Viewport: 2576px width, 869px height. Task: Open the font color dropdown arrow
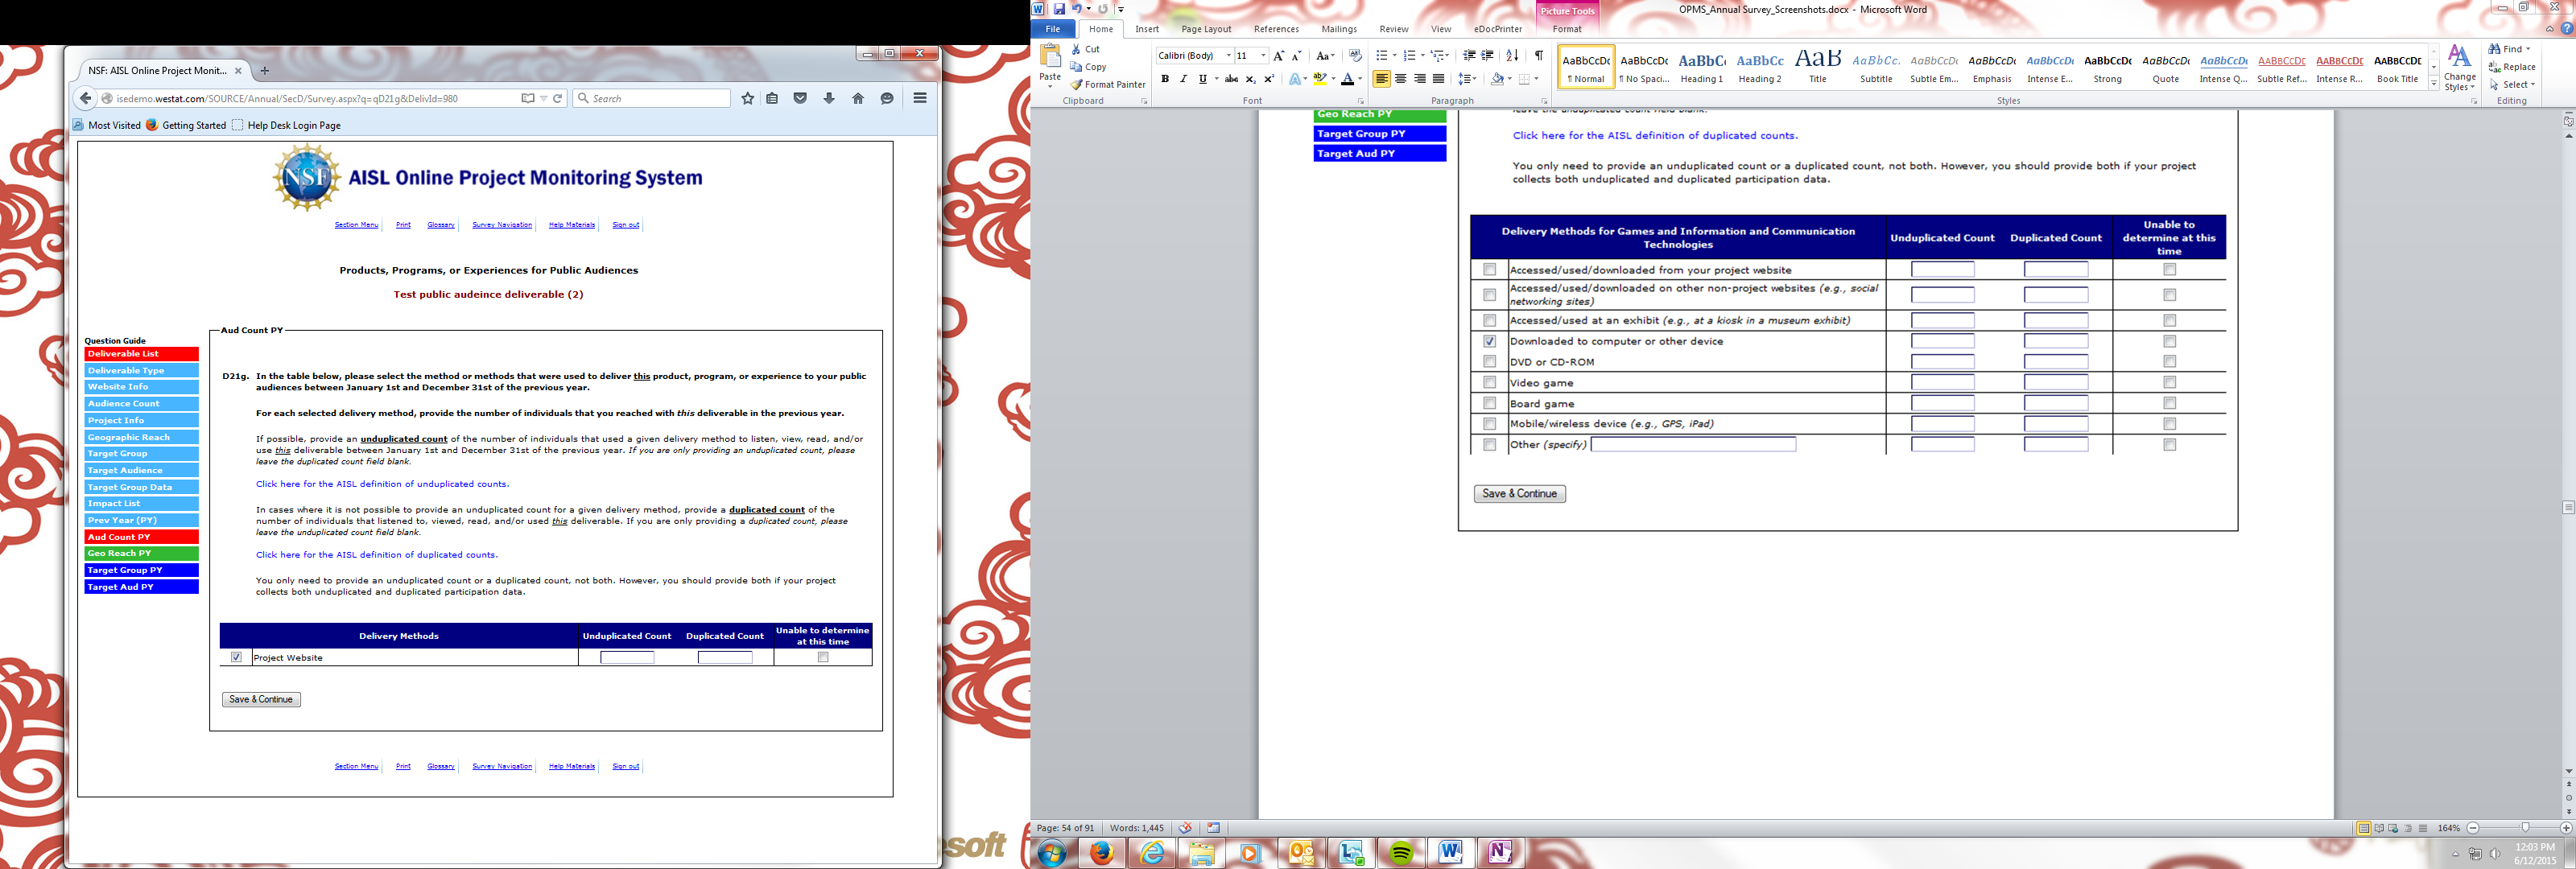coord(1360,79)
